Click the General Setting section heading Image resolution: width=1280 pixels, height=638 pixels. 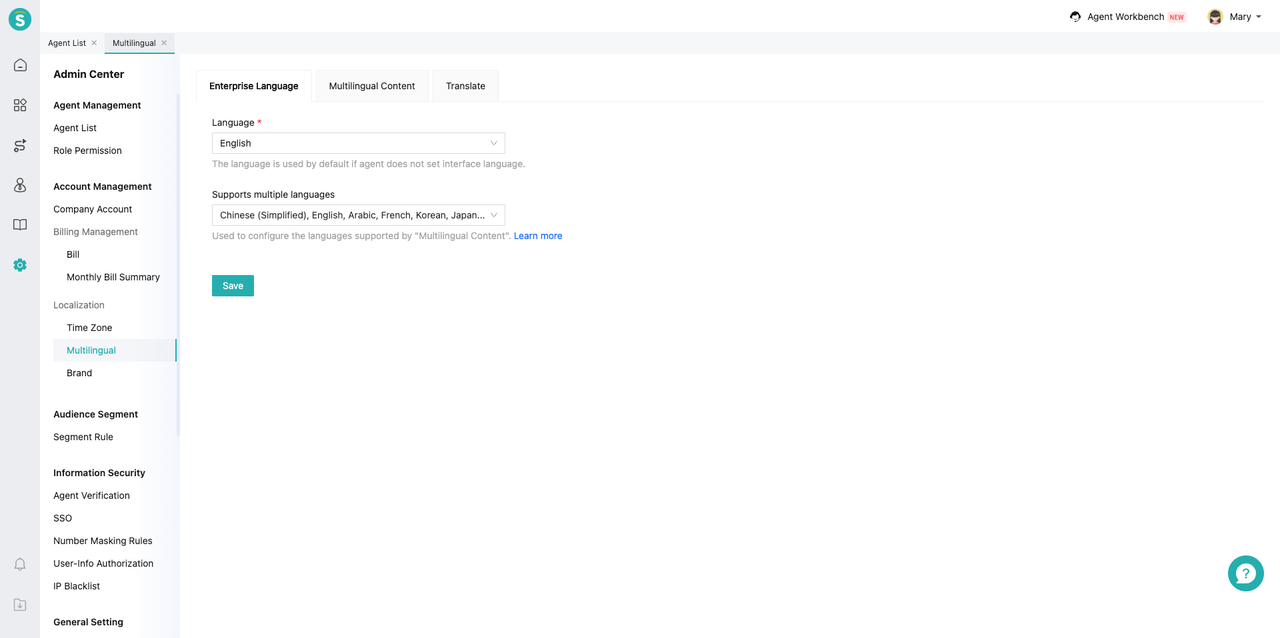click(x=88, y=622)
